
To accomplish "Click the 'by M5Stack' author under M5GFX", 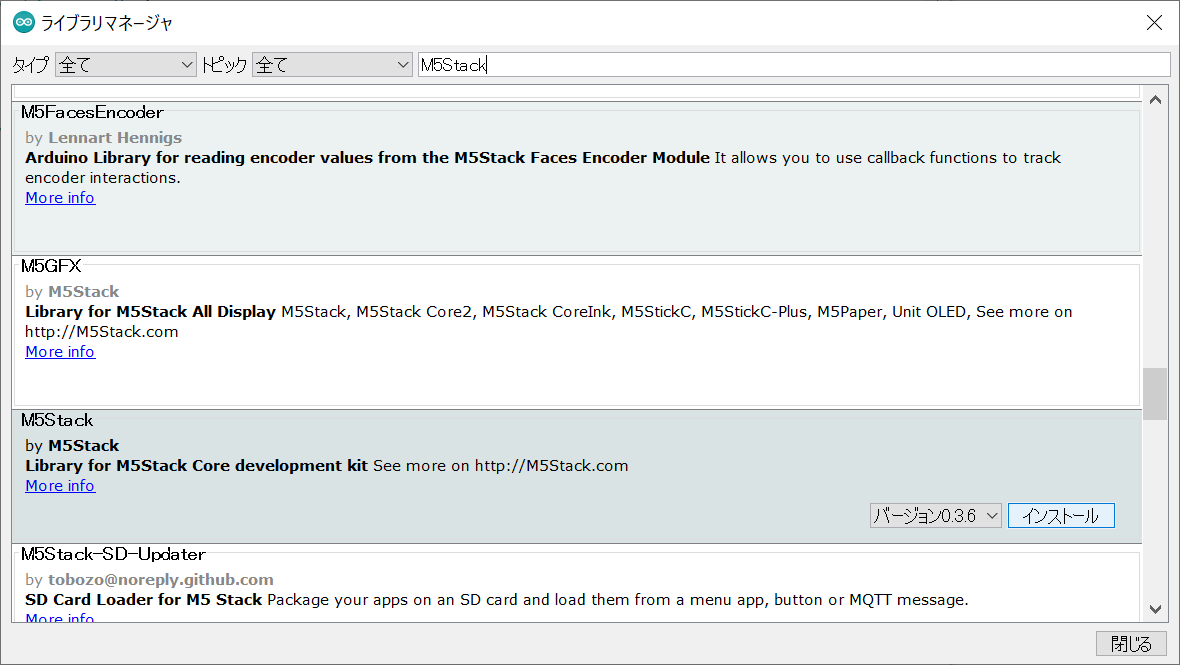I will click(72, 292).
